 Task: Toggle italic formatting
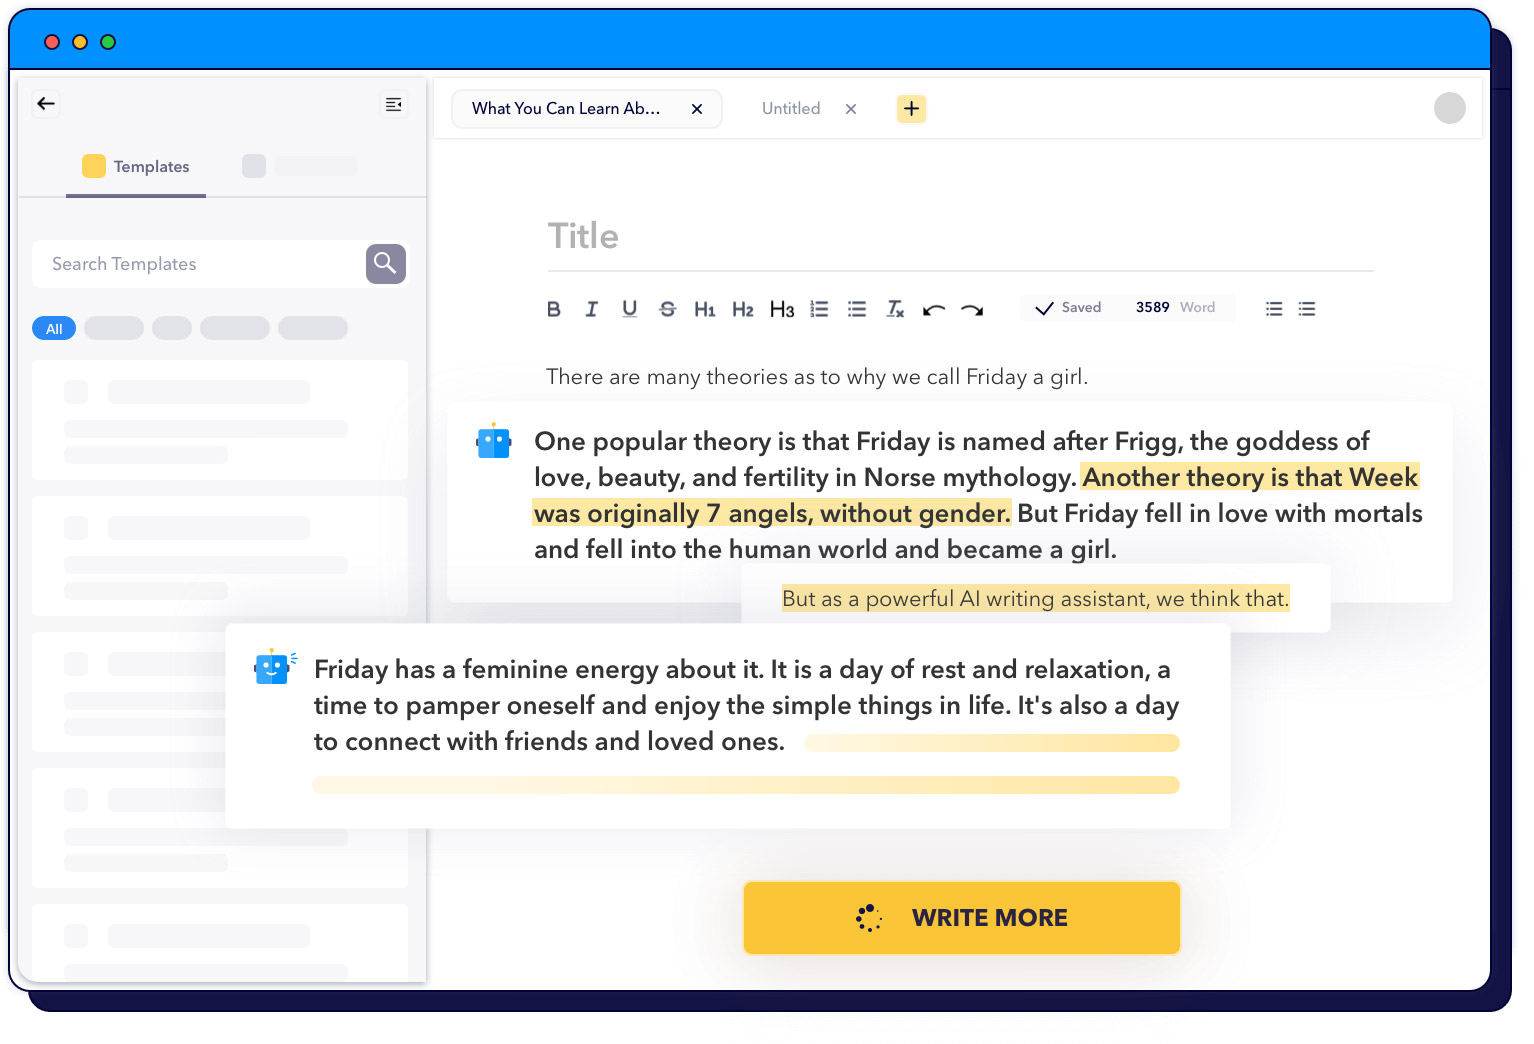tap(591, 309)
